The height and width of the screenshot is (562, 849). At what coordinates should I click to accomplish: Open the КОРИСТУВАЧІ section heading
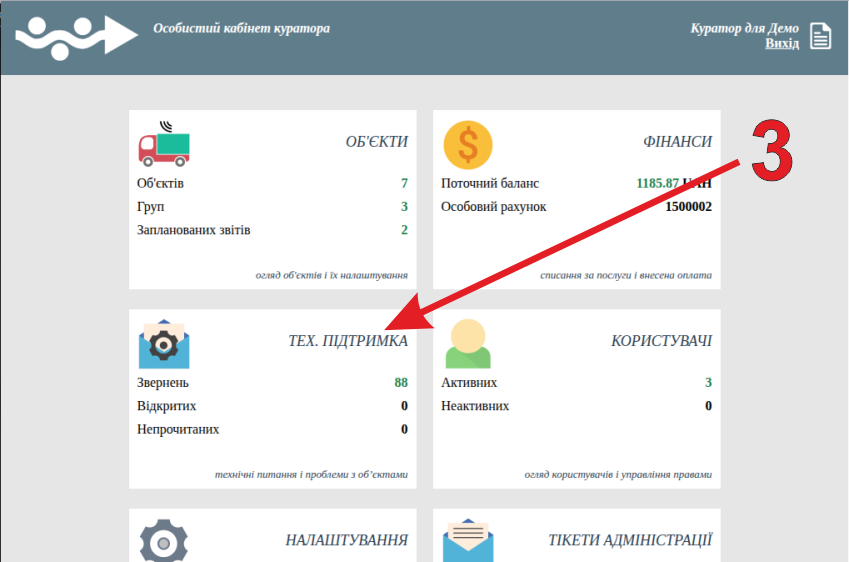661,342
